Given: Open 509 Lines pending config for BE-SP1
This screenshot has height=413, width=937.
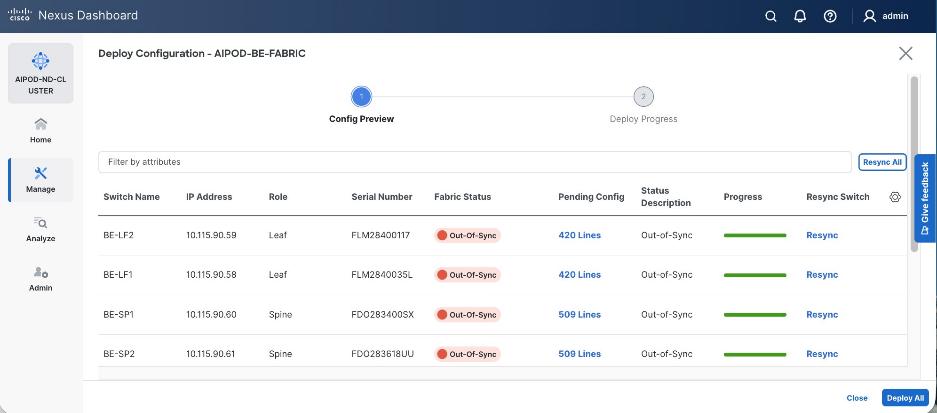Looking at the screenshot, I should pos(579,314).
